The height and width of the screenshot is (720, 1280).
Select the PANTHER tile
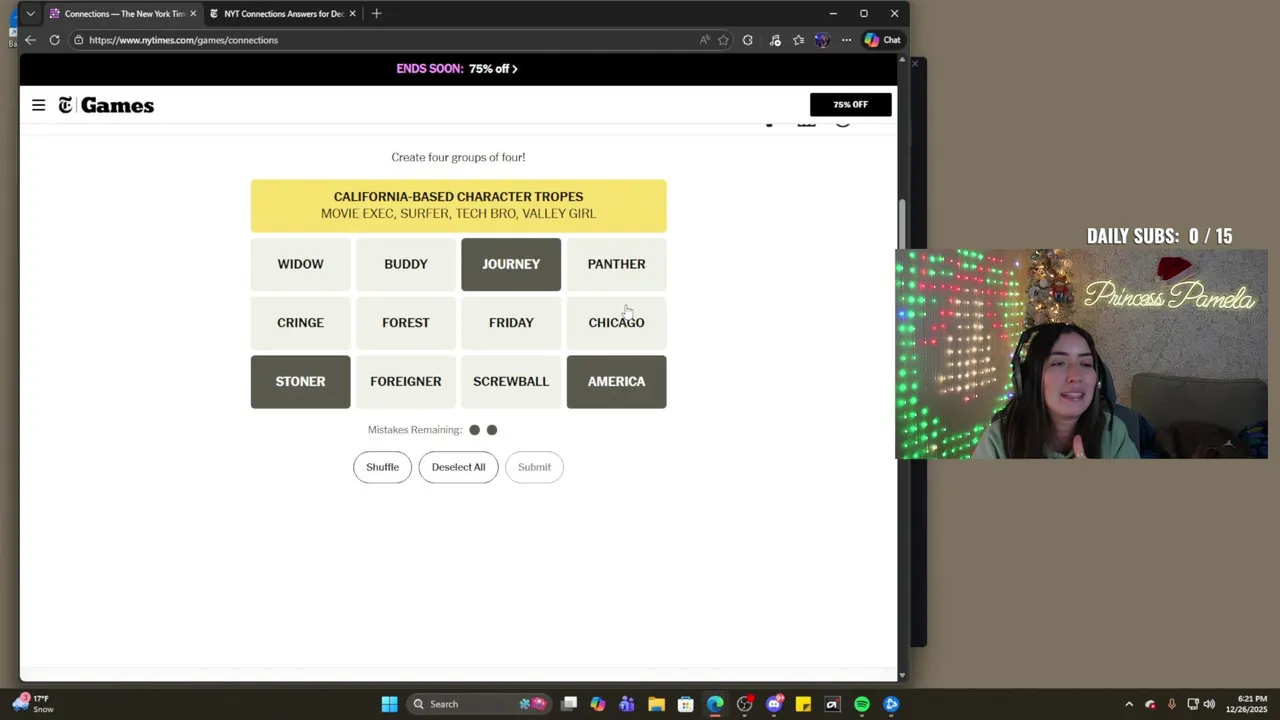click(x=616, y=264)
